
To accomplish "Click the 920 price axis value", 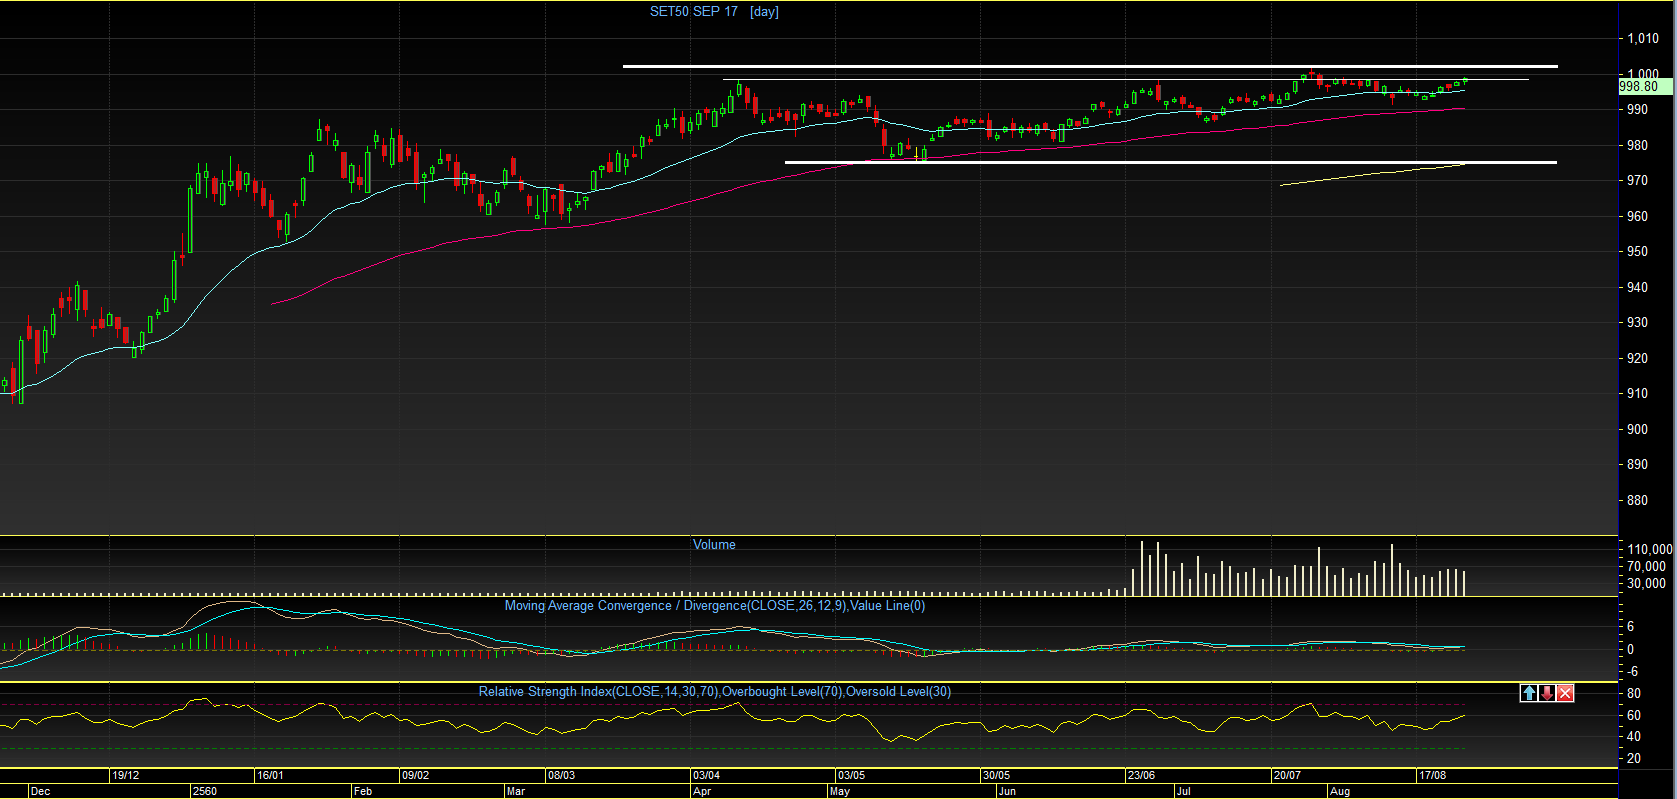I will point(1637,359).
